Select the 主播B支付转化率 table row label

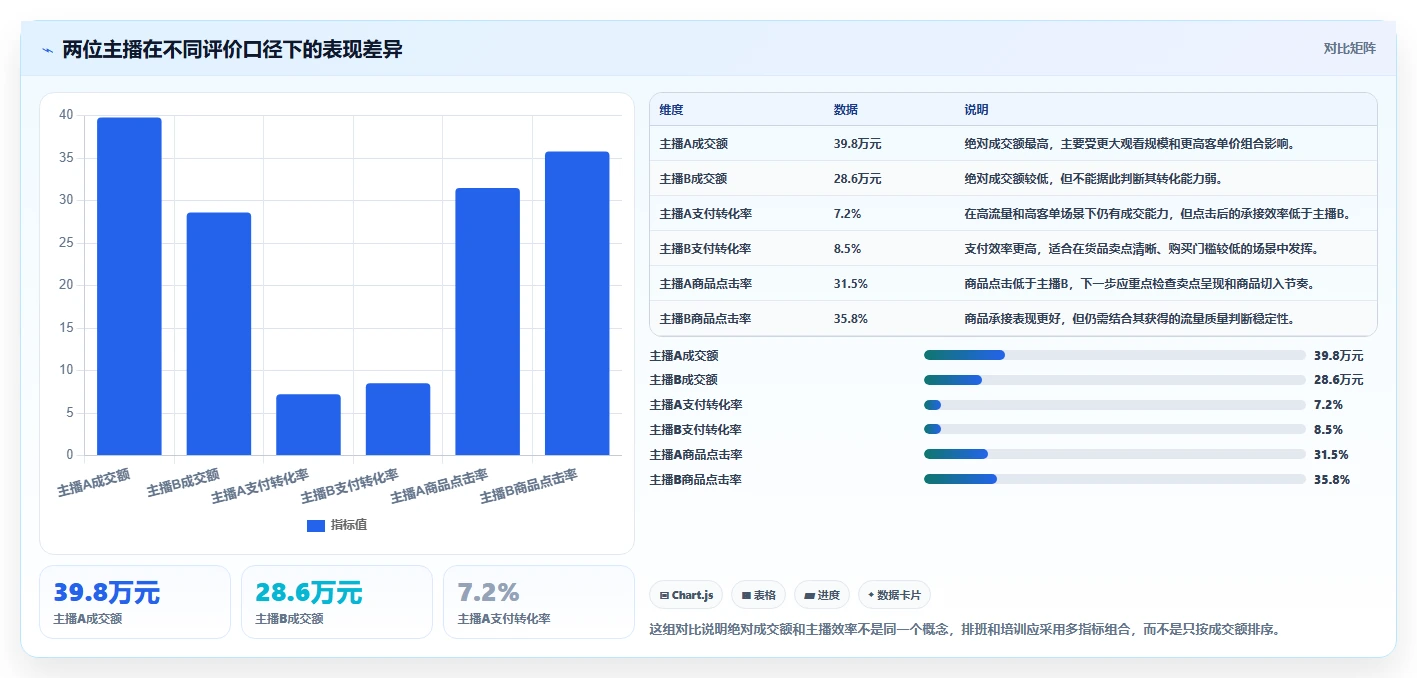tap(705, 249)
